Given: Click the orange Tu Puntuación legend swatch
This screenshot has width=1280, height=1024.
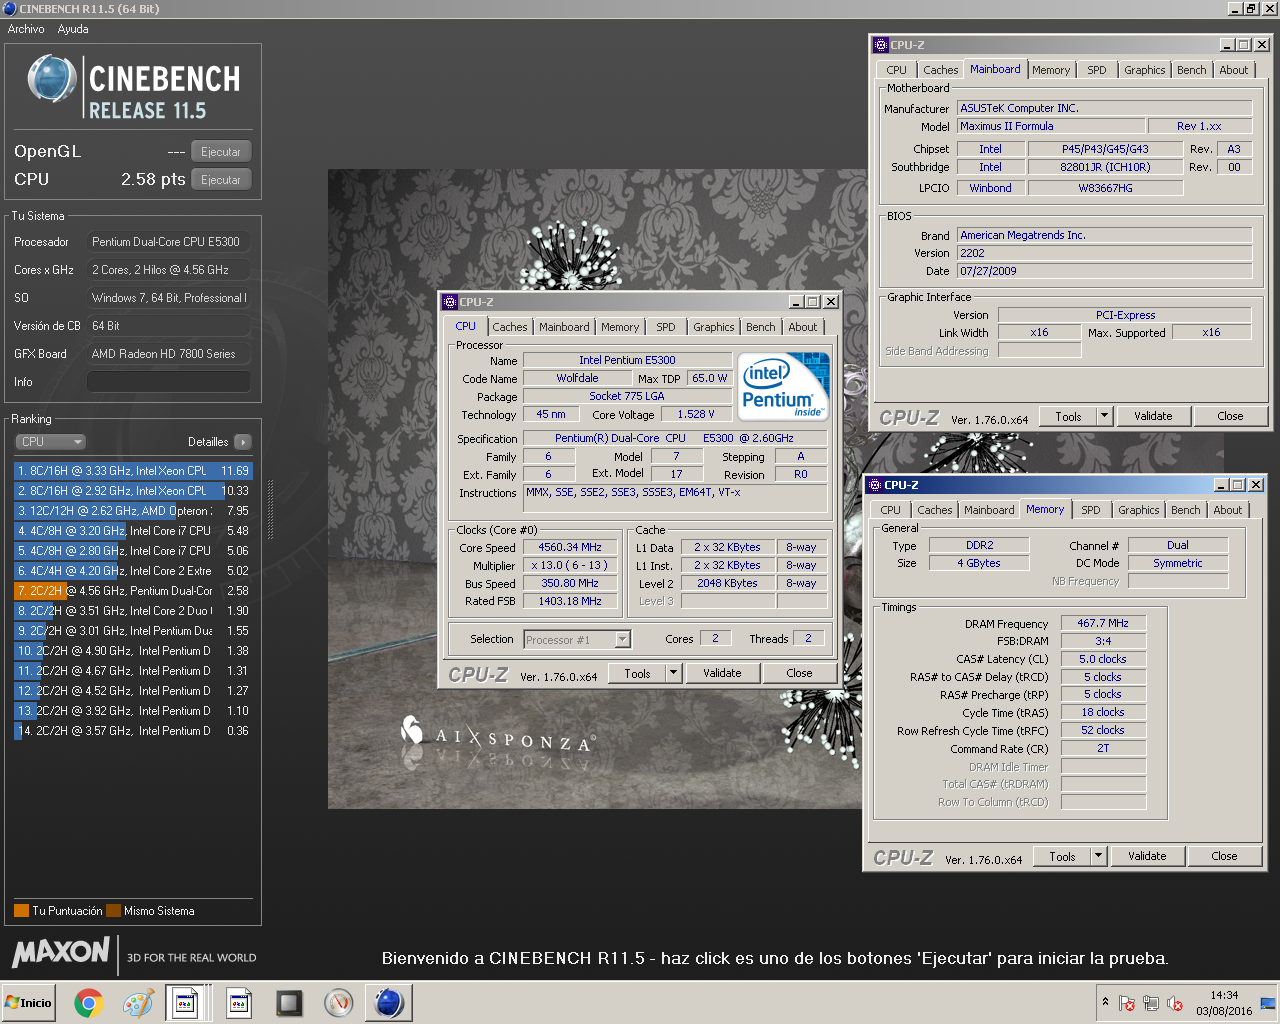Looking at the screenshot, I should [x=21, y=911].
